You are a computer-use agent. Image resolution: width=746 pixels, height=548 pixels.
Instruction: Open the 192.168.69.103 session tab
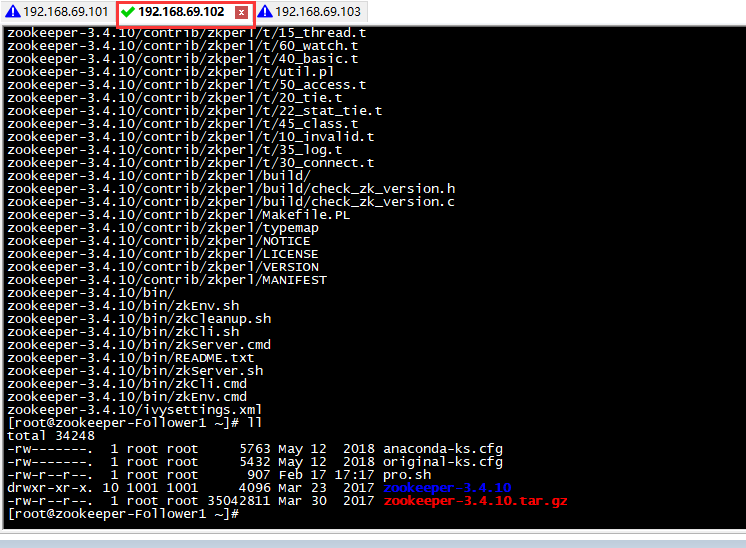click(x=312, y=11)
